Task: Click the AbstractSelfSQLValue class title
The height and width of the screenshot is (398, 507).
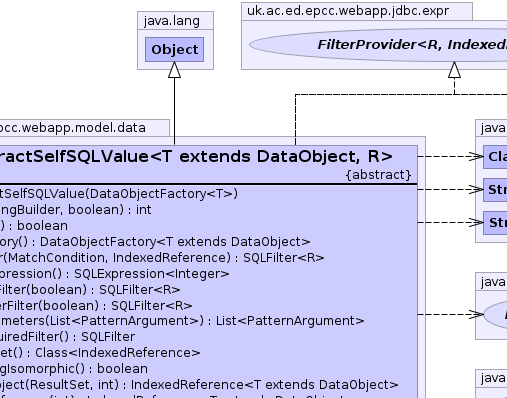Action: point(196,156)
